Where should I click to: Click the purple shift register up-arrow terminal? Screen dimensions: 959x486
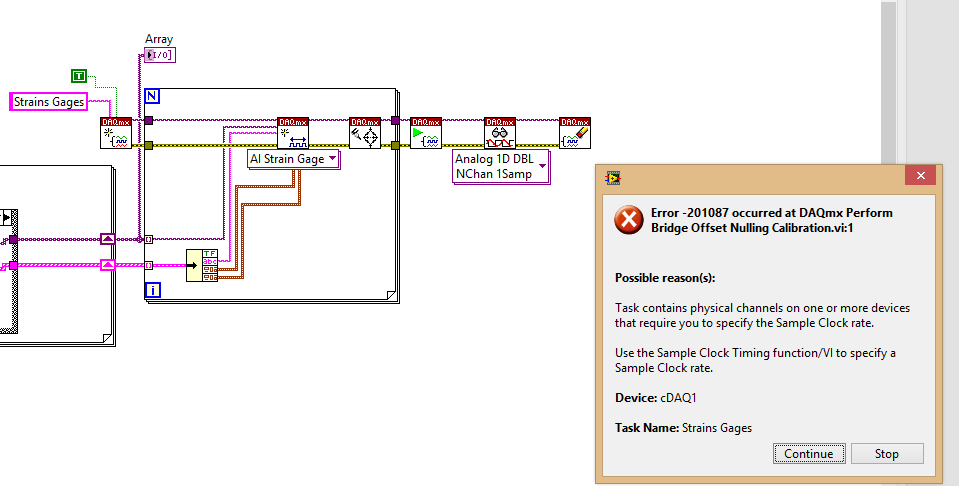tap(108, 239)
